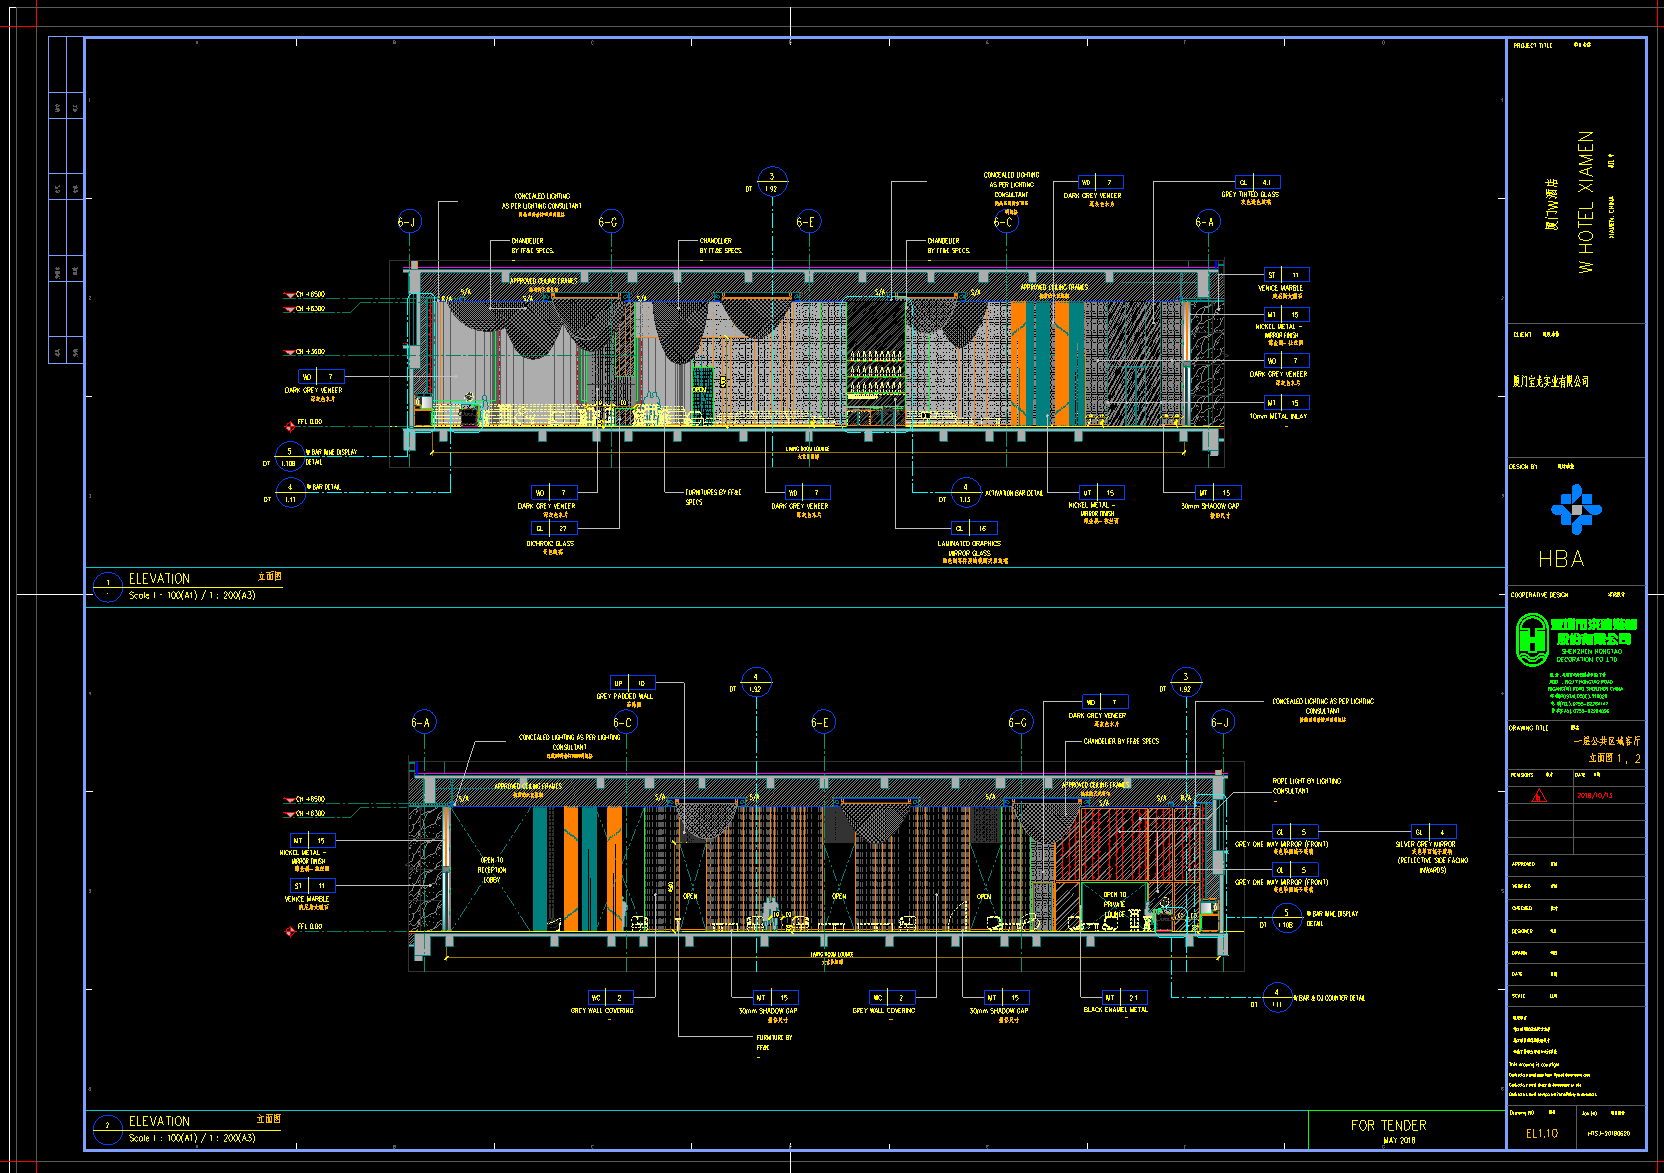Select the MT 15 tag above 30mm Shadow Gap in Elevation 1
The height and width of the screenshot is (1173, 1664).
pyautogui.click(x=1216, y=492)
